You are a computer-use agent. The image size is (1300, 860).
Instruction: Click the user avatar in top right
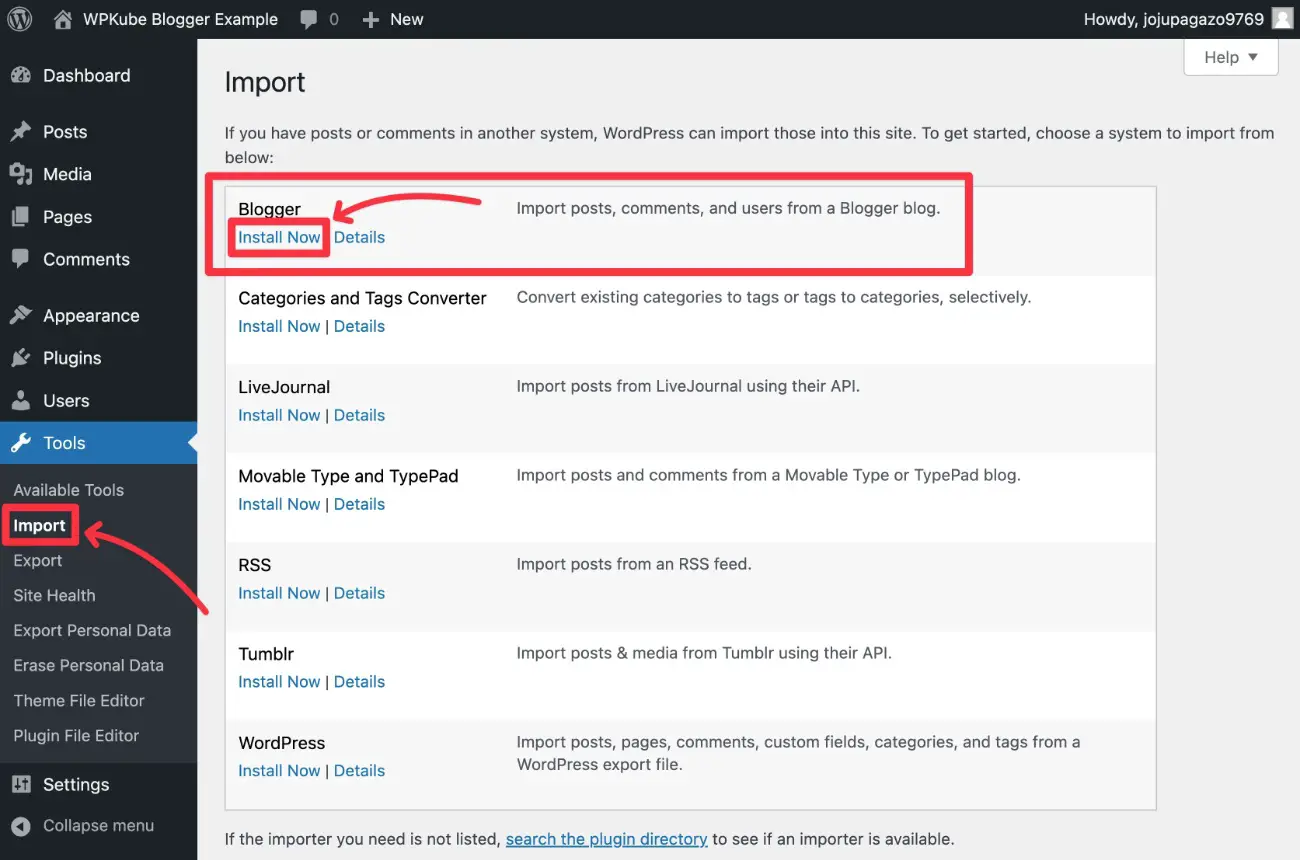tap(1281, 19)
